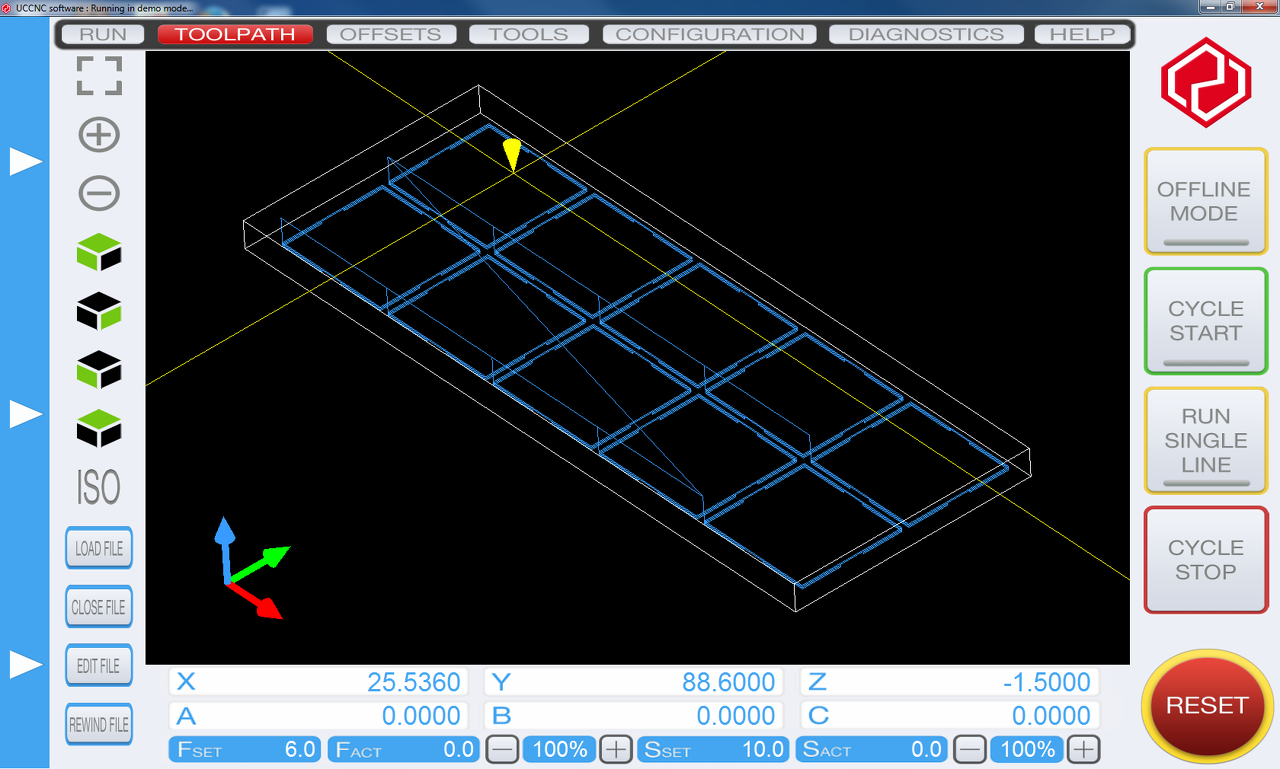1280x769 pixels.
Task: Click the X axis position field
Action: click(318, 682)
